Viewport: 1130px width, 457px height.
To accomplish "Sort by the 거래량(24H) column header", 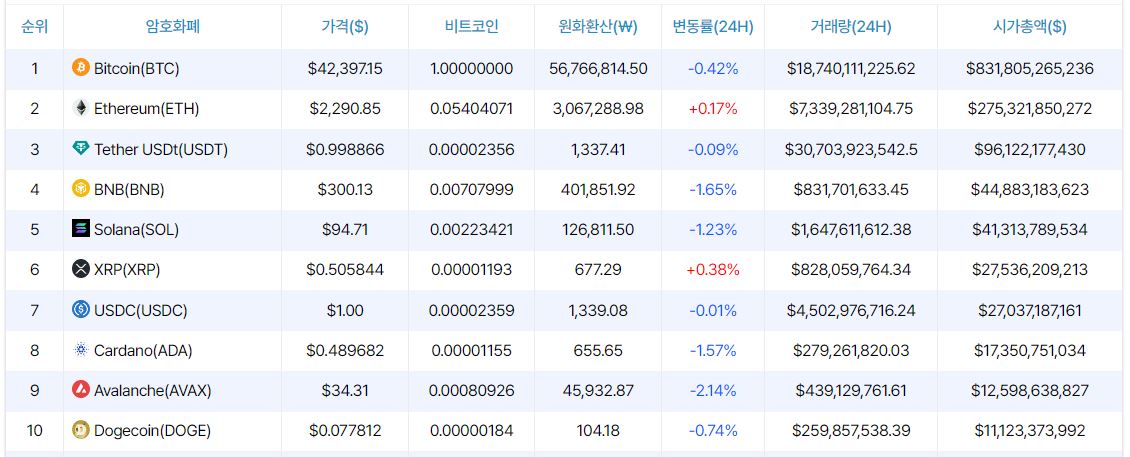I will click(x=851, y=27).
